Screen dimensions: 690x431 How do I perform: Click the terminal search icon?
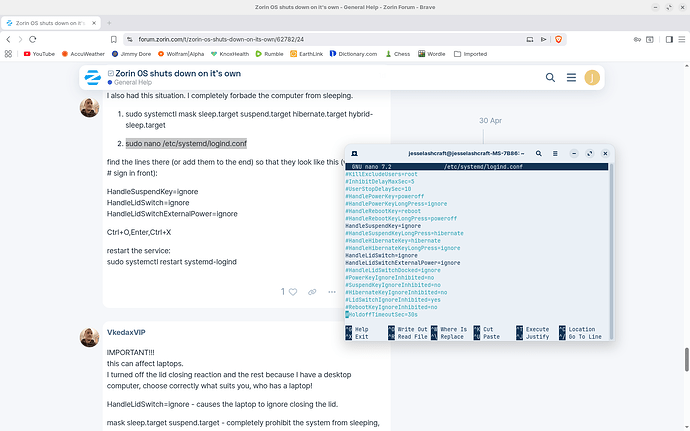tap(539, 153)
